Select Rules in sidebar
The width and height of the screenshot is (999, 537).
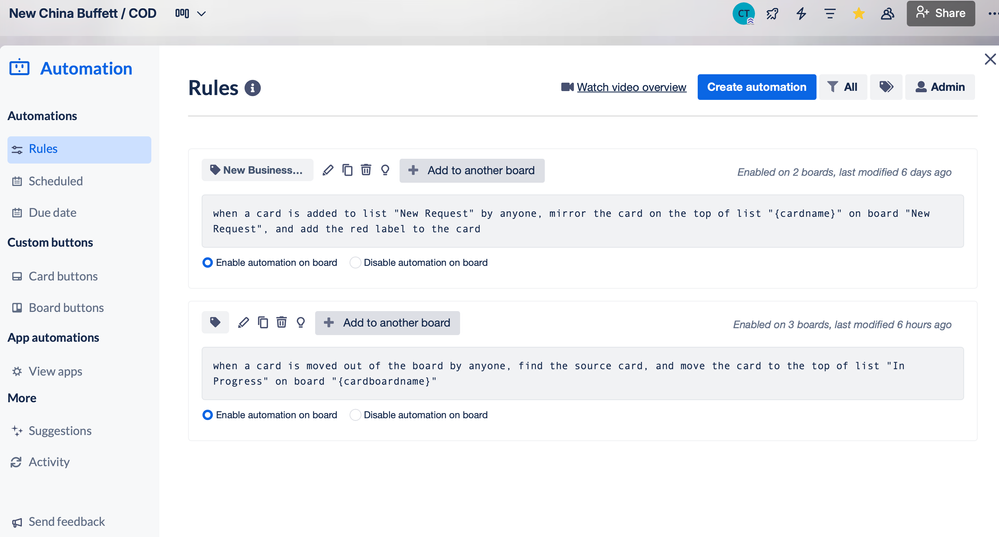coord(79,149)
